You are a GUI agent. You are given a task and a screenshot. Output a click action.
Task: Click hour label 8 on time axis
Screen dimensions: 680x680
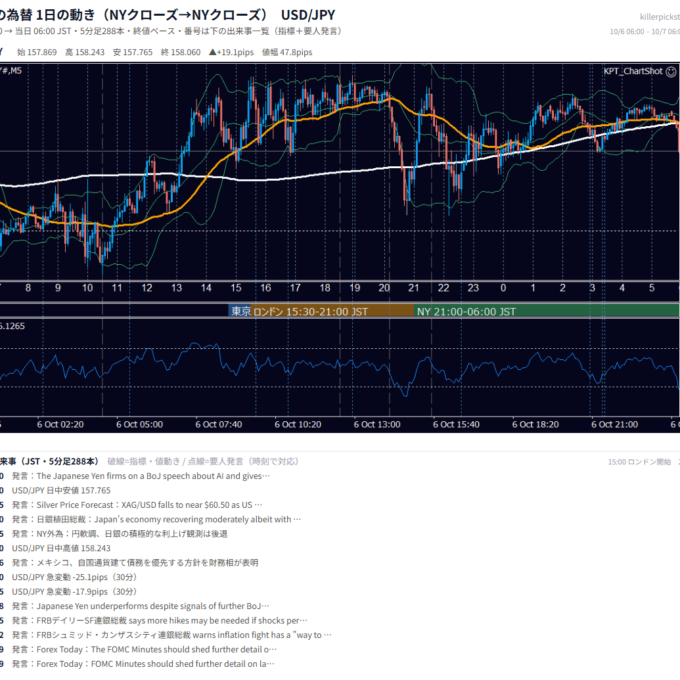click(x=28, y=288)
